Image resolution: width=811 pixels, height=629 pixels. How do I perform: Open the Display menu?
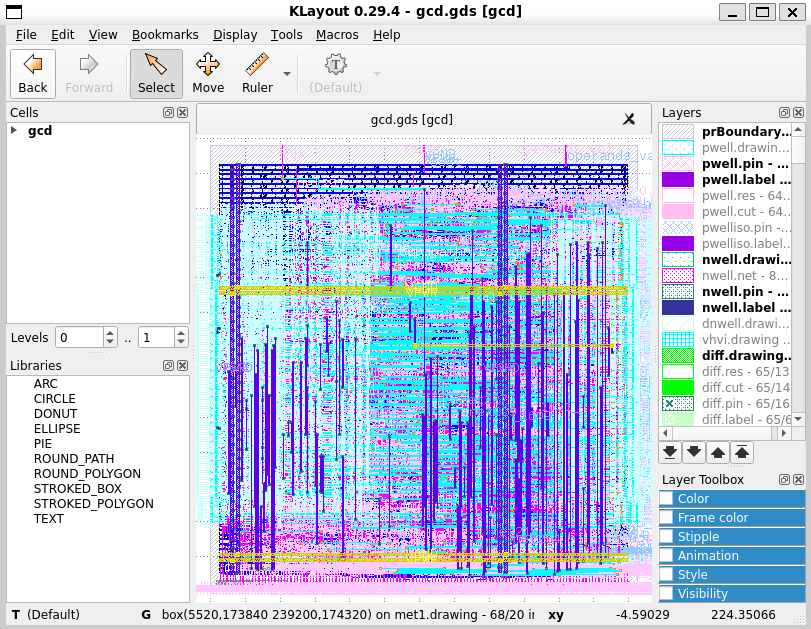pyautogui.click(x=235, y=35)
